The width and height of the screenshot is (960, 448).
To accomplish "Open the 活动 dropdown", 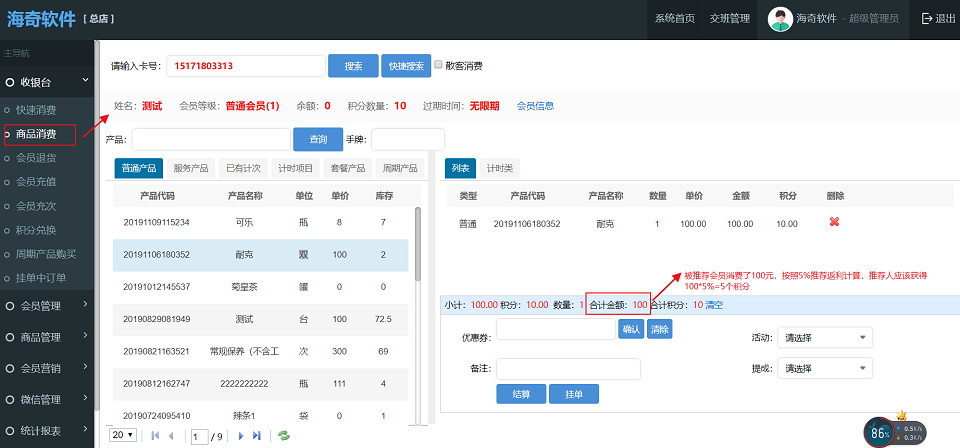I will point(824,337).
